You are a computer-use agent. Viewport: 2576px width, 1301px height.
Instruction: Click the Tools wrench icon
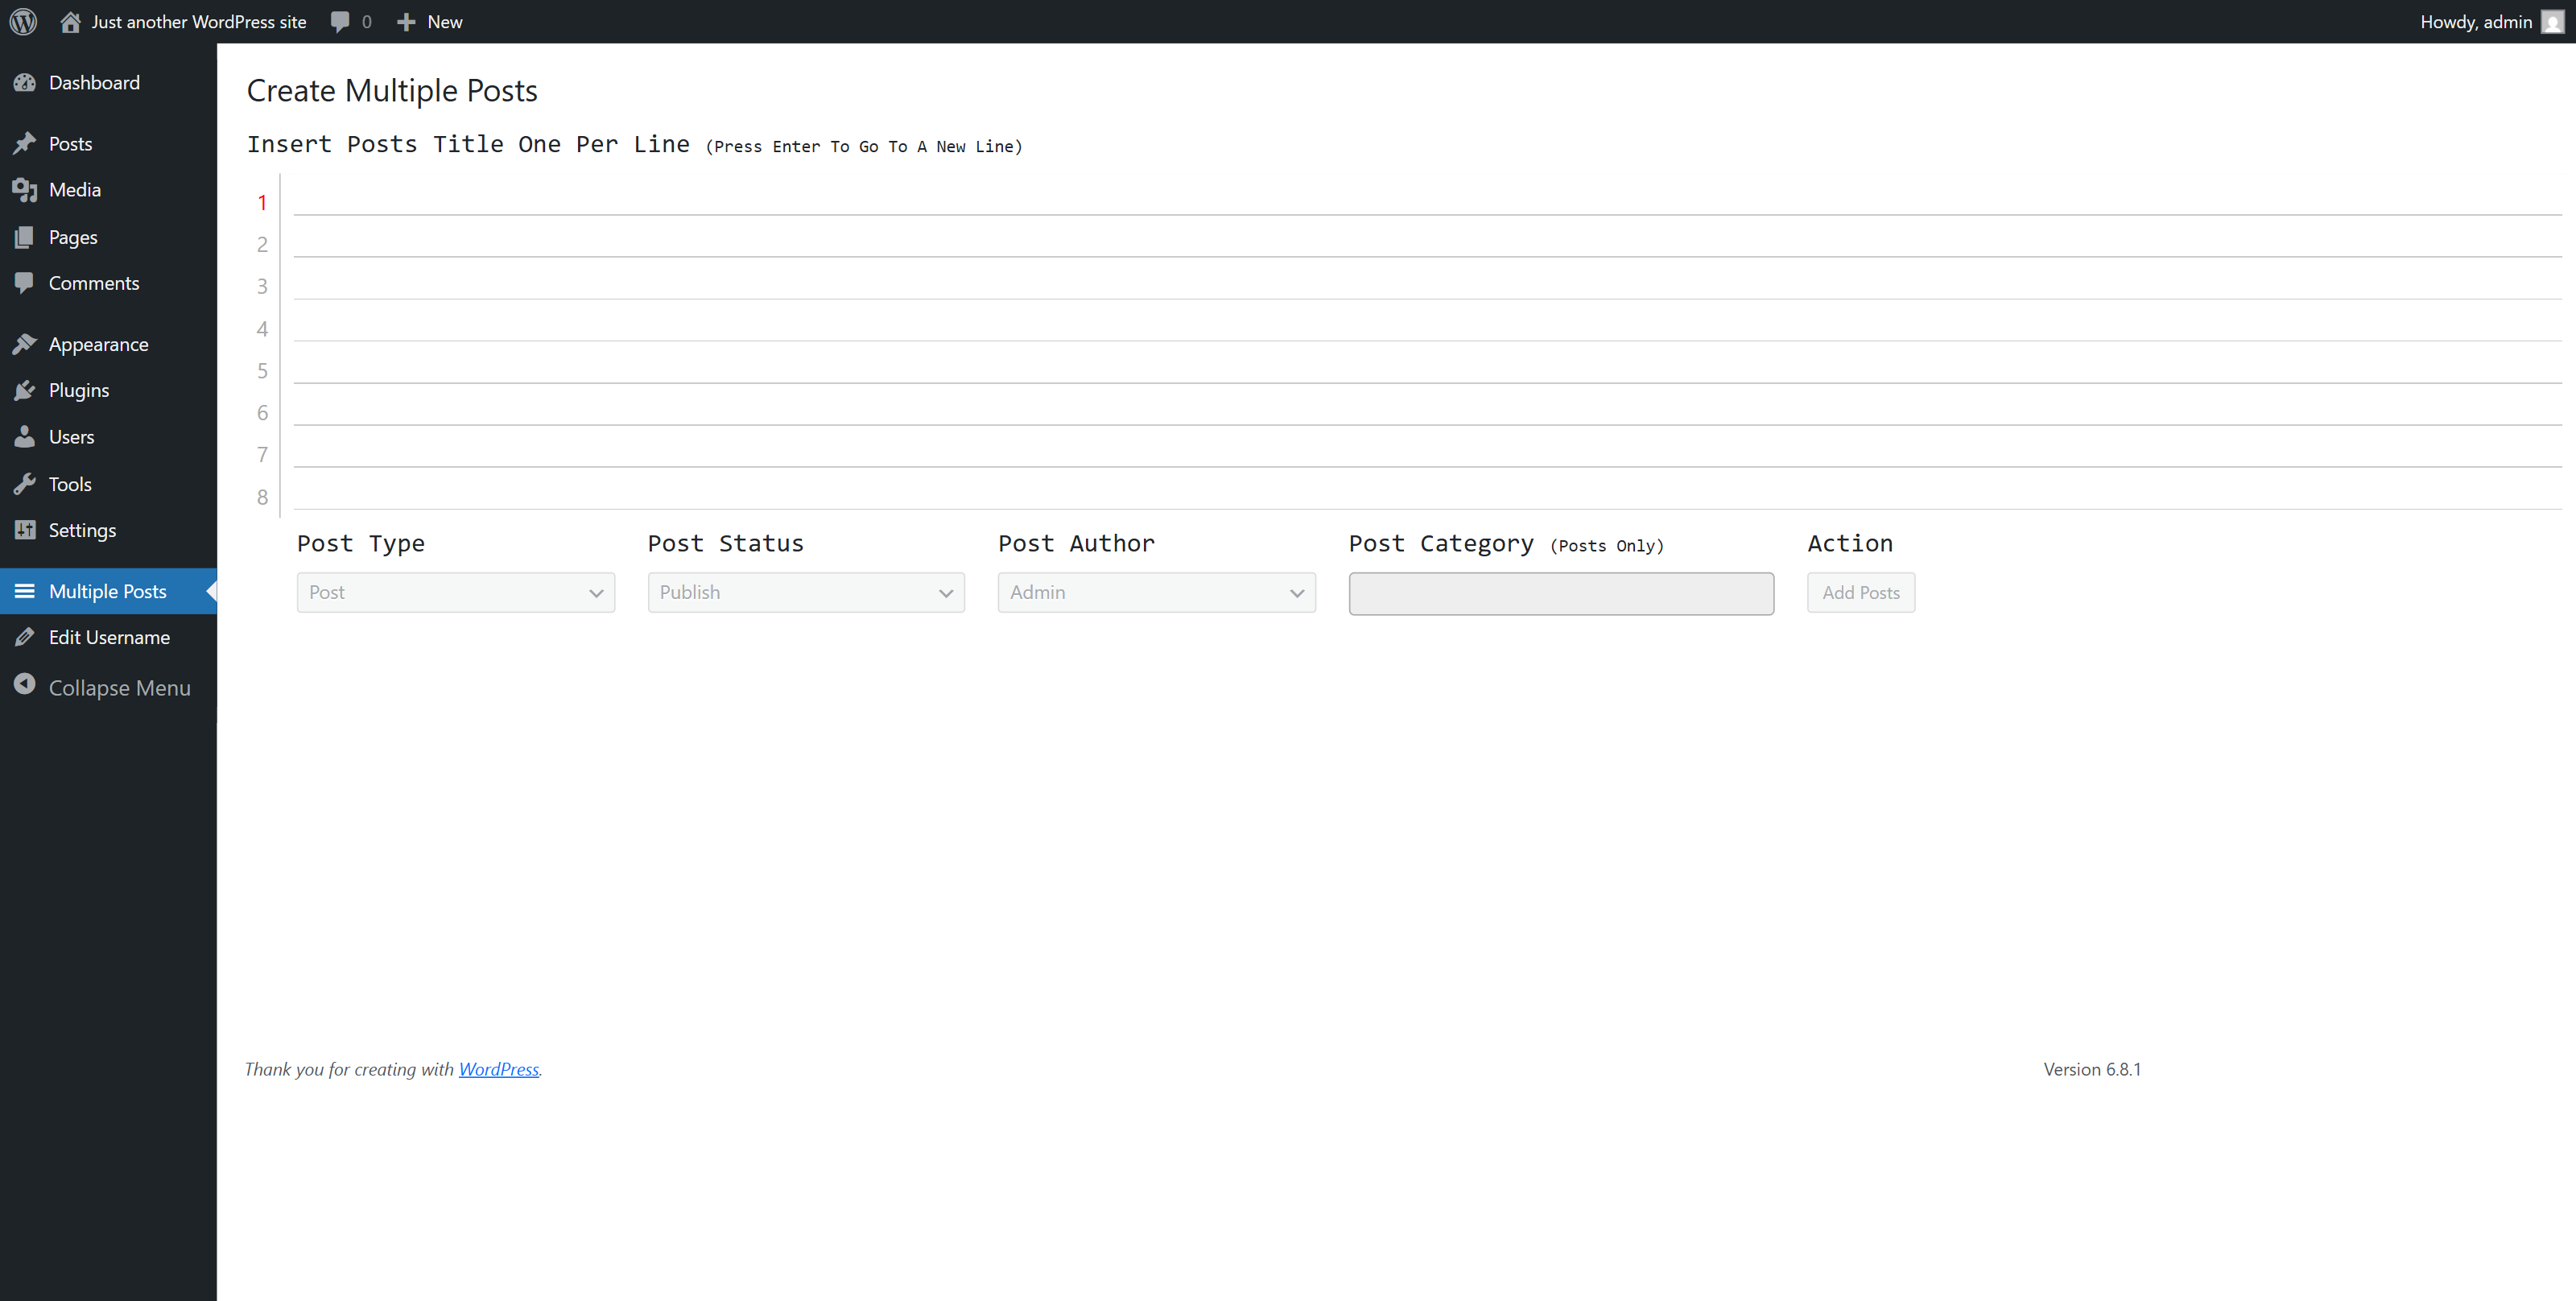pos(25,484)
